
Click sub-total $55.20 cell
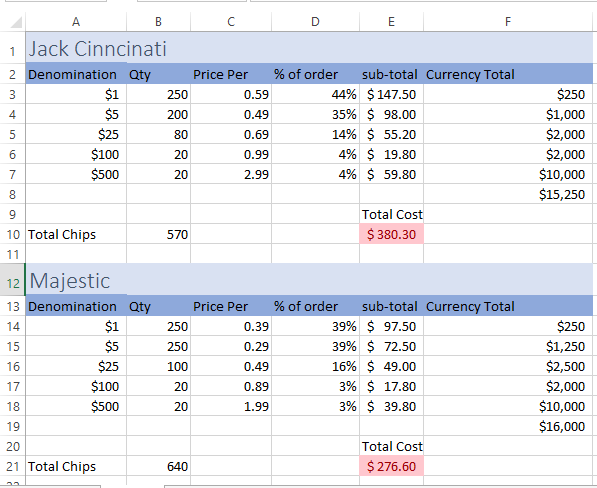391,134
